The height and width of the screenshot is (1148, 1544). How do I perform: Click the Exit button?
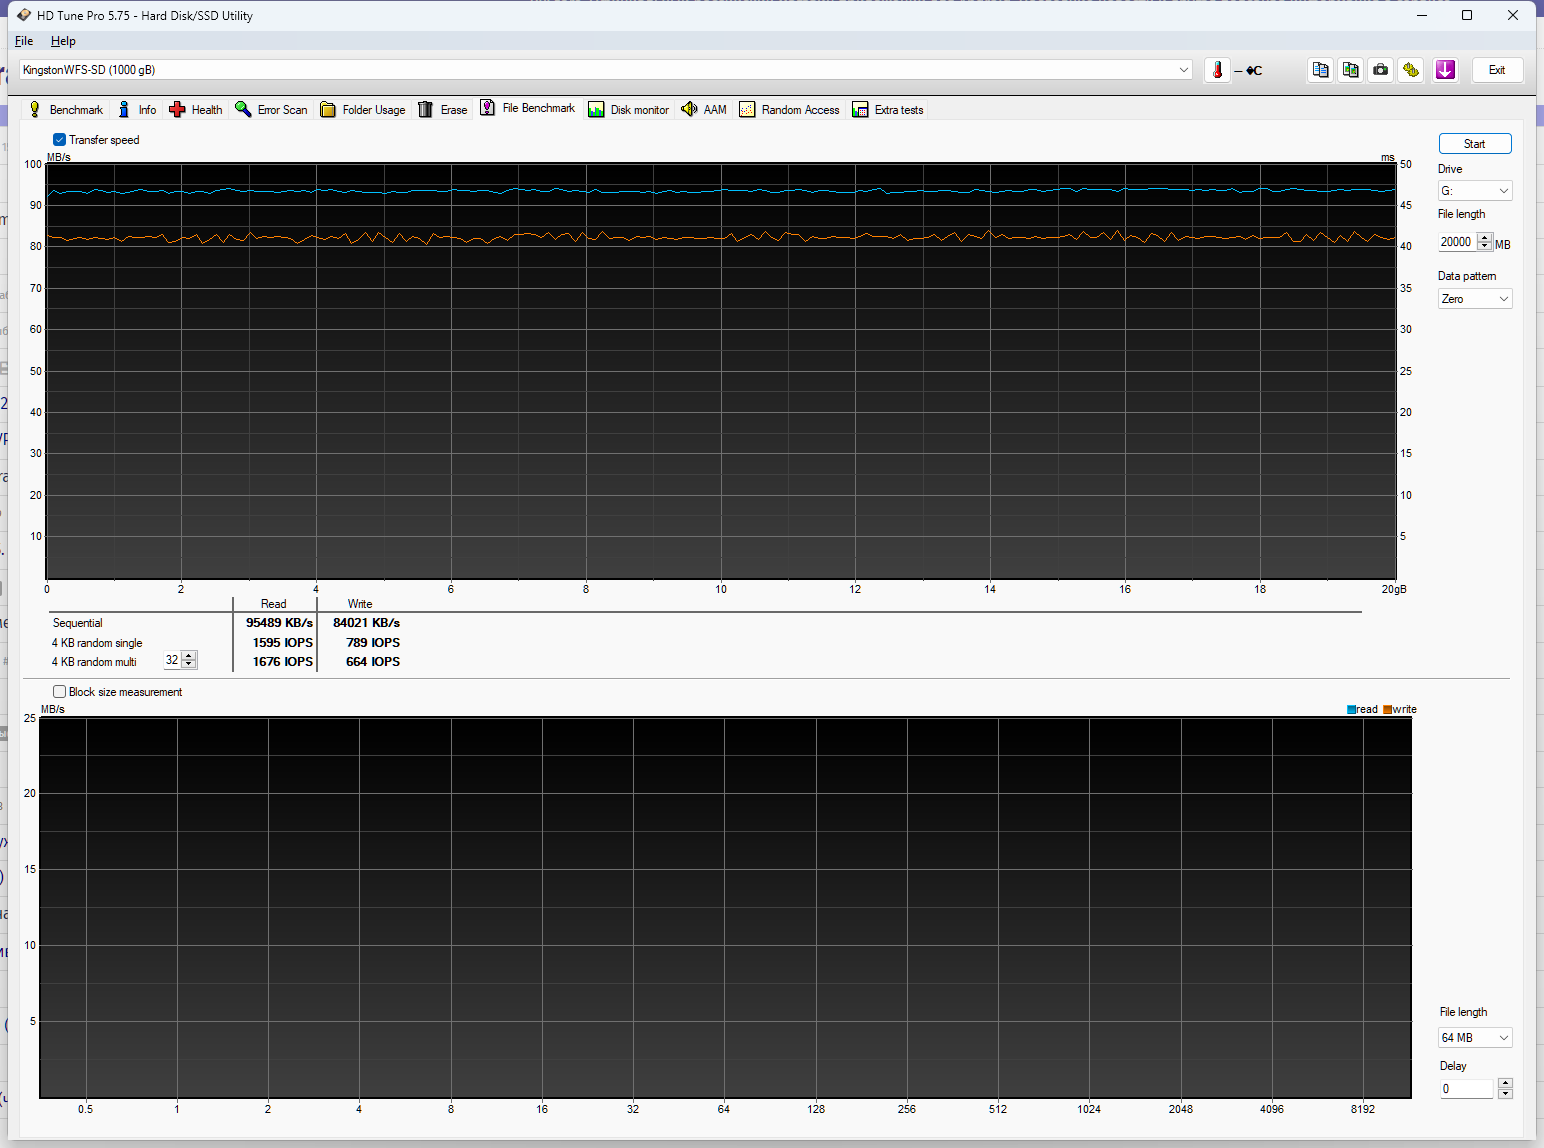[x=1497, y=70]
